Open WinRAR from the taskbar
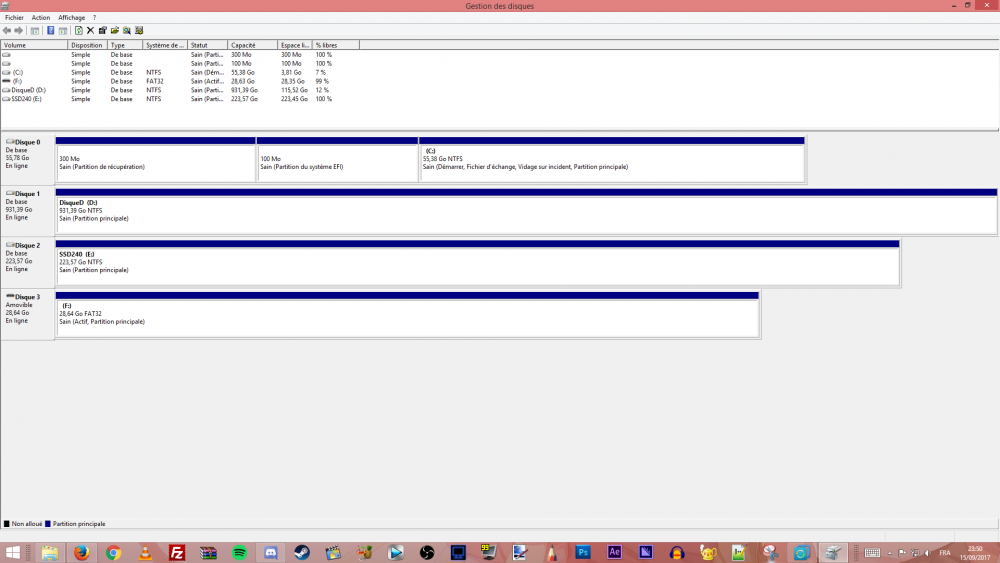The height and width of the screenshot is (563, 1000). coord(208,553)
